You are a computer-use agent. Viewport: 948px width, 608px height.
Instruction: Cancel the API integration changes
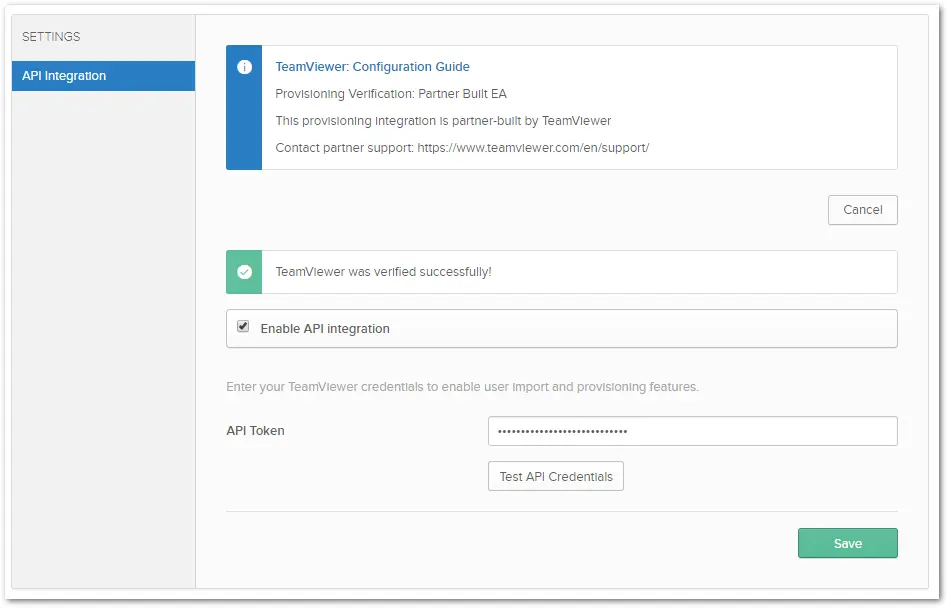(862, 210)
